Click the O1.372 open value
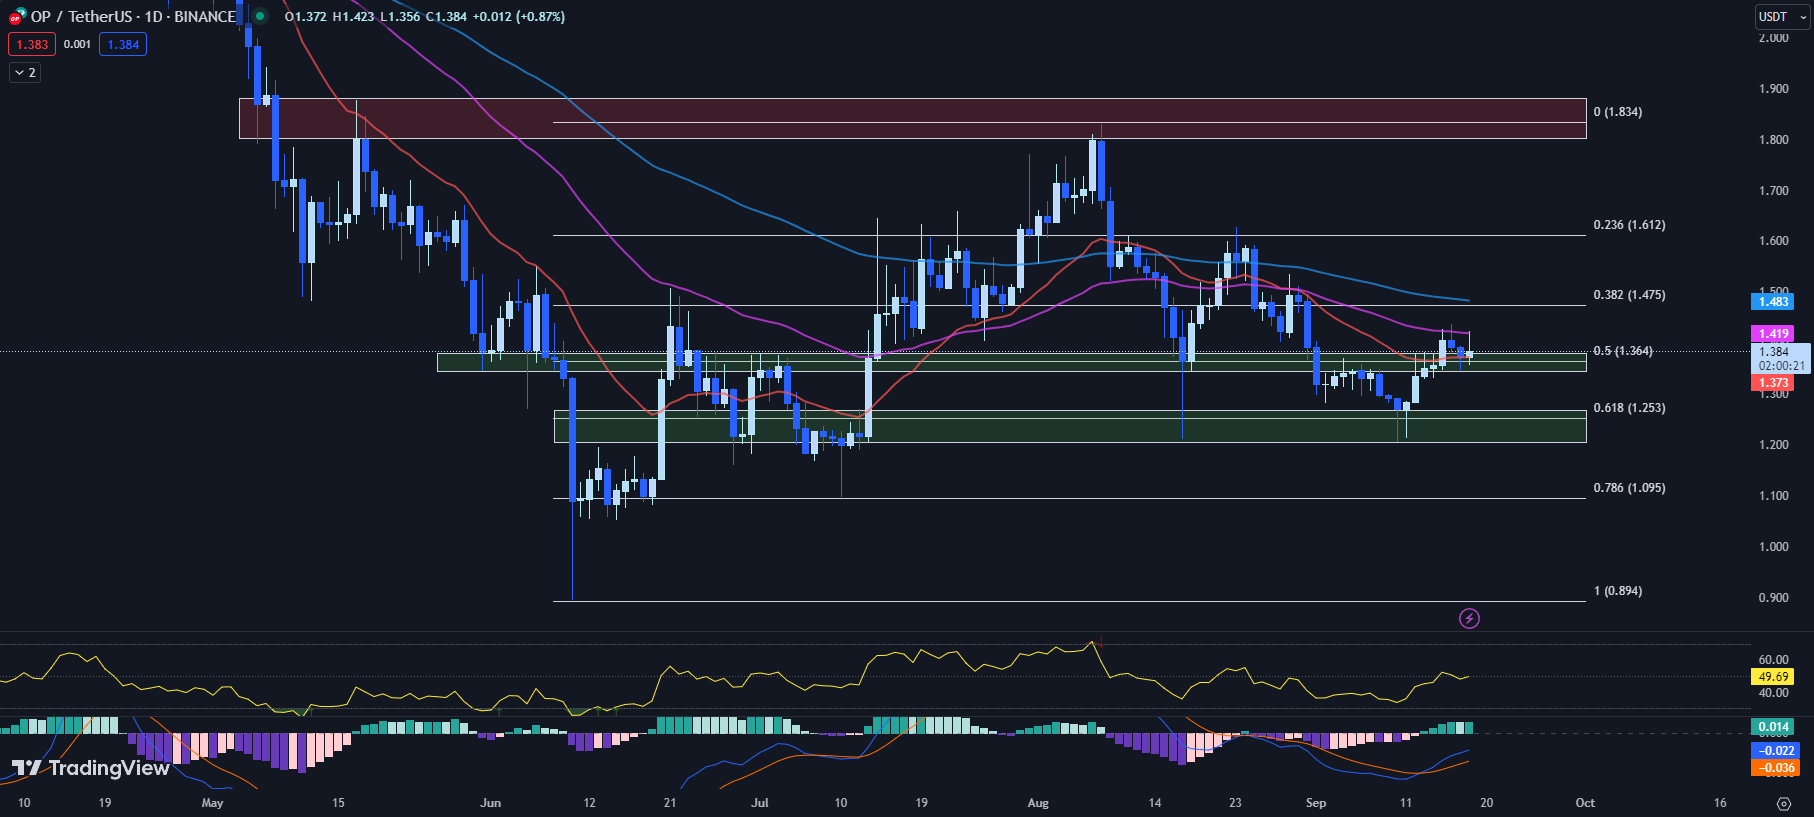This screenshot has height=817, width=1814. point(305,17)
